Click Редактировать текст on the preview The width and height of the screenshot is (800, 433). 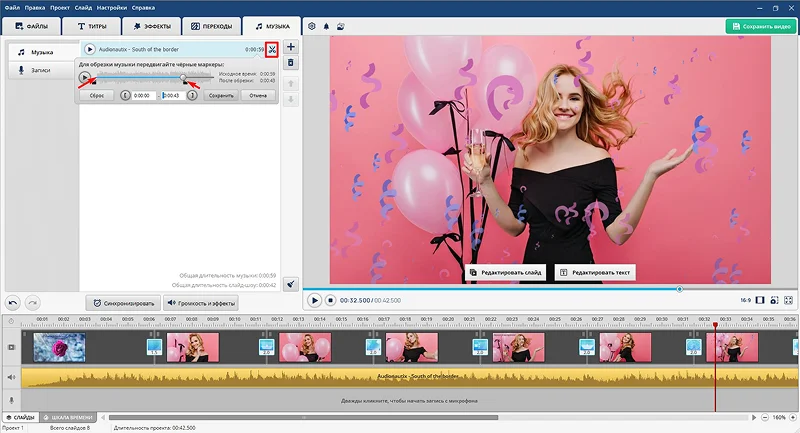click(595, 272)
